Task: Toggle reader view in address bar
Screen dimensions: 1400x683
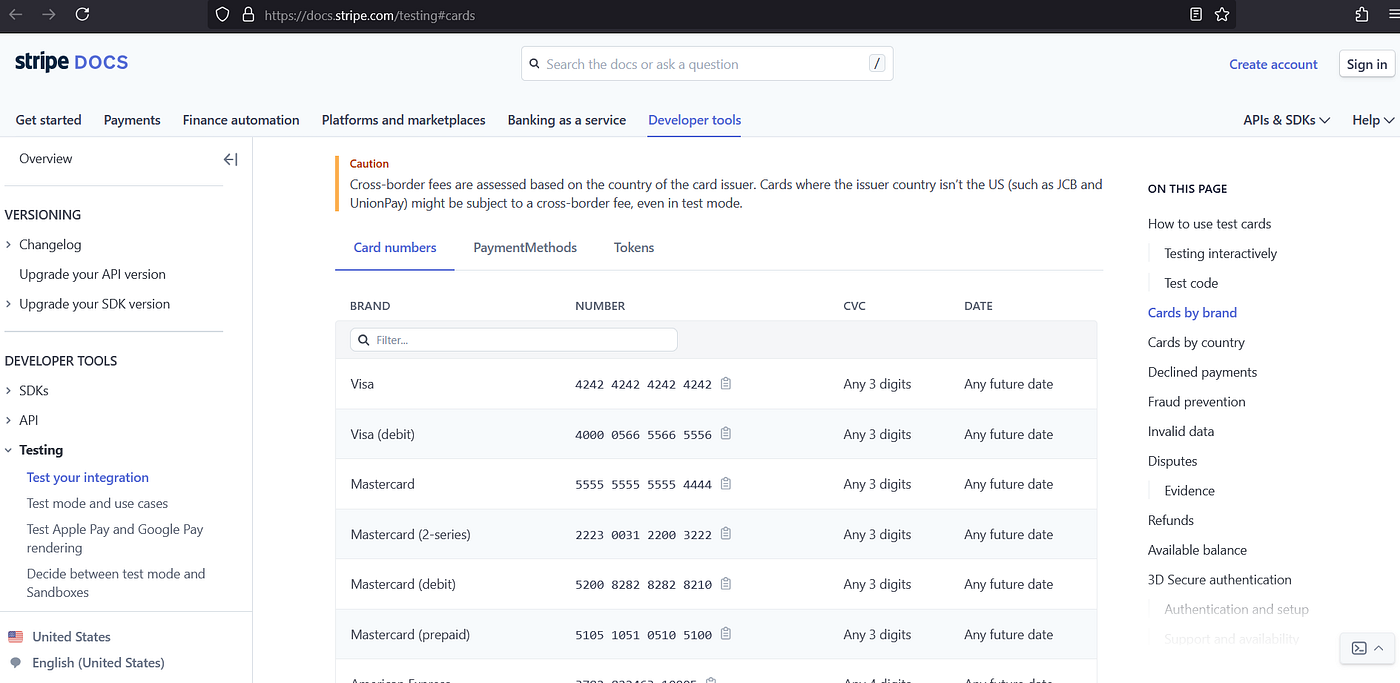Action: (1196, 15)
